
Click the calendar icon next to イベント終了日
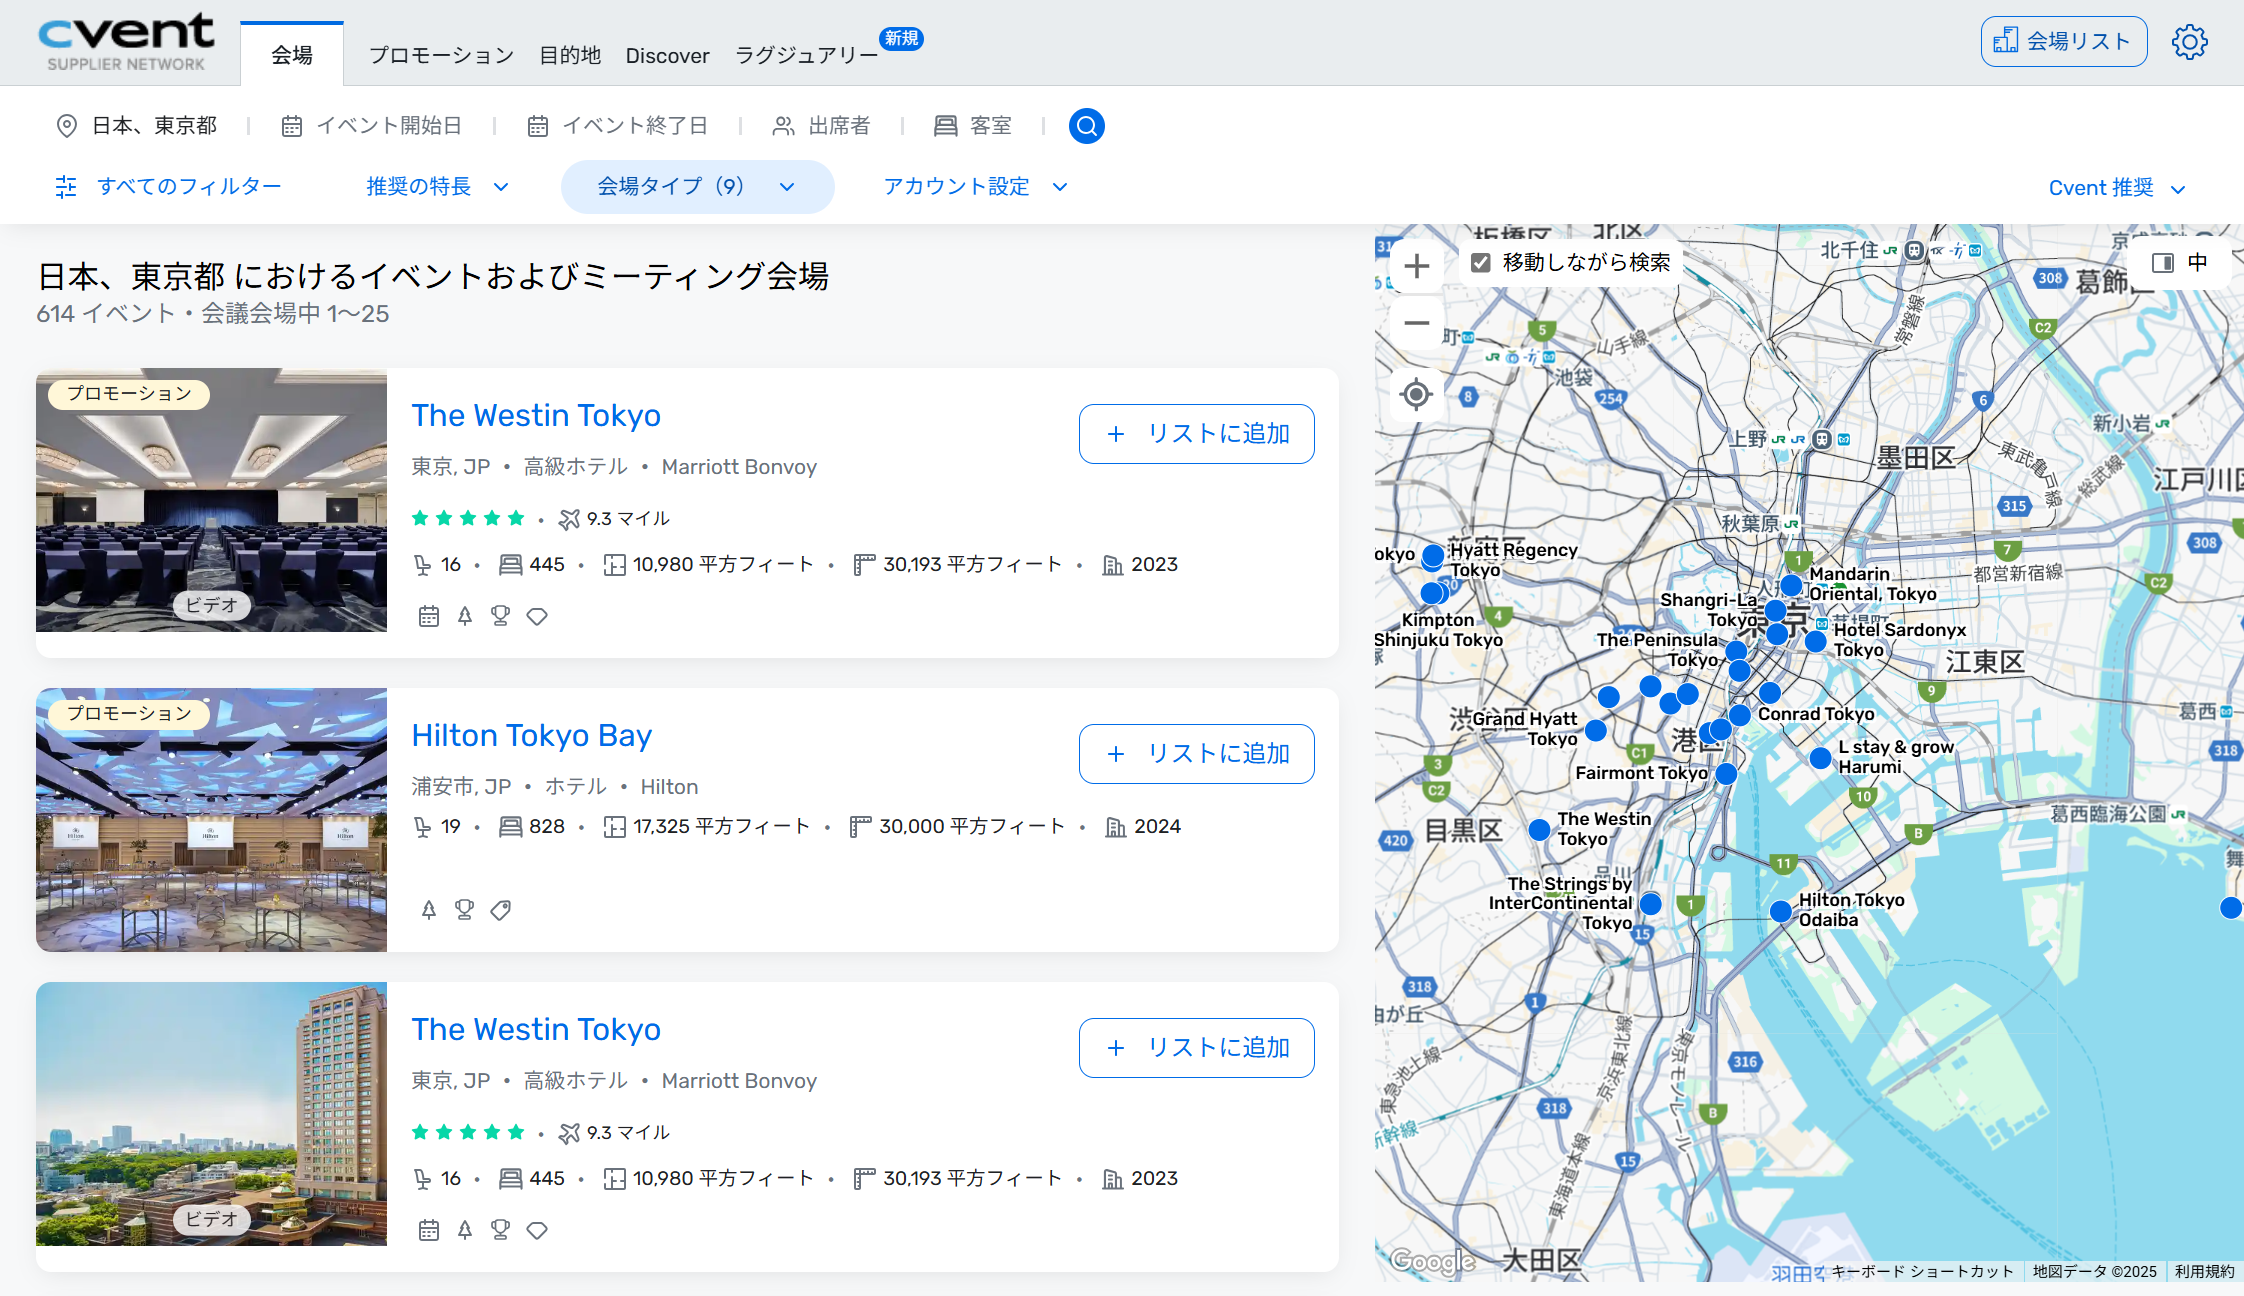pyautogui.click(x=538, y=126)
